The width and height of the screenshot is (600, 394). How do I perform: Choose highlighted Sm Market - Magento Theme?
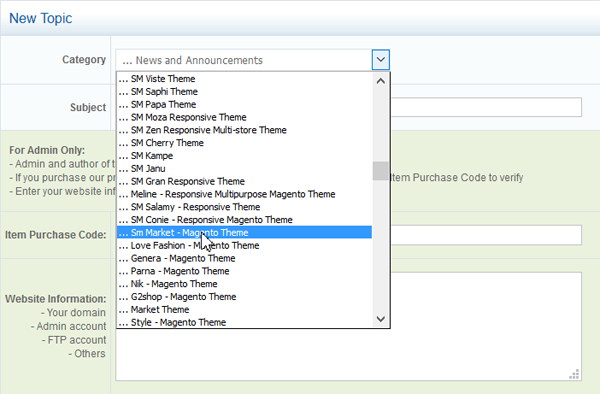coord(244,232)
